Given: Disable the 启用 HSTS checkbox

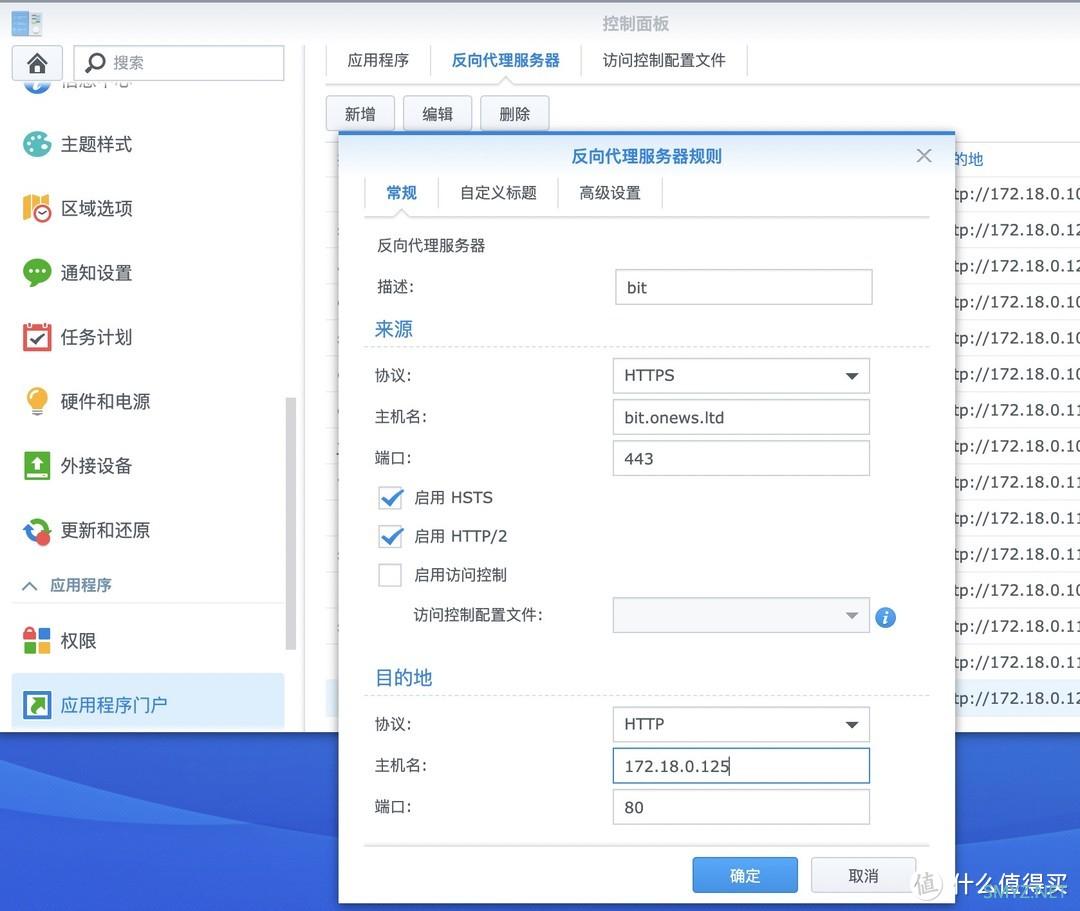Looking at the screenshot, I should tap(390, 498).
